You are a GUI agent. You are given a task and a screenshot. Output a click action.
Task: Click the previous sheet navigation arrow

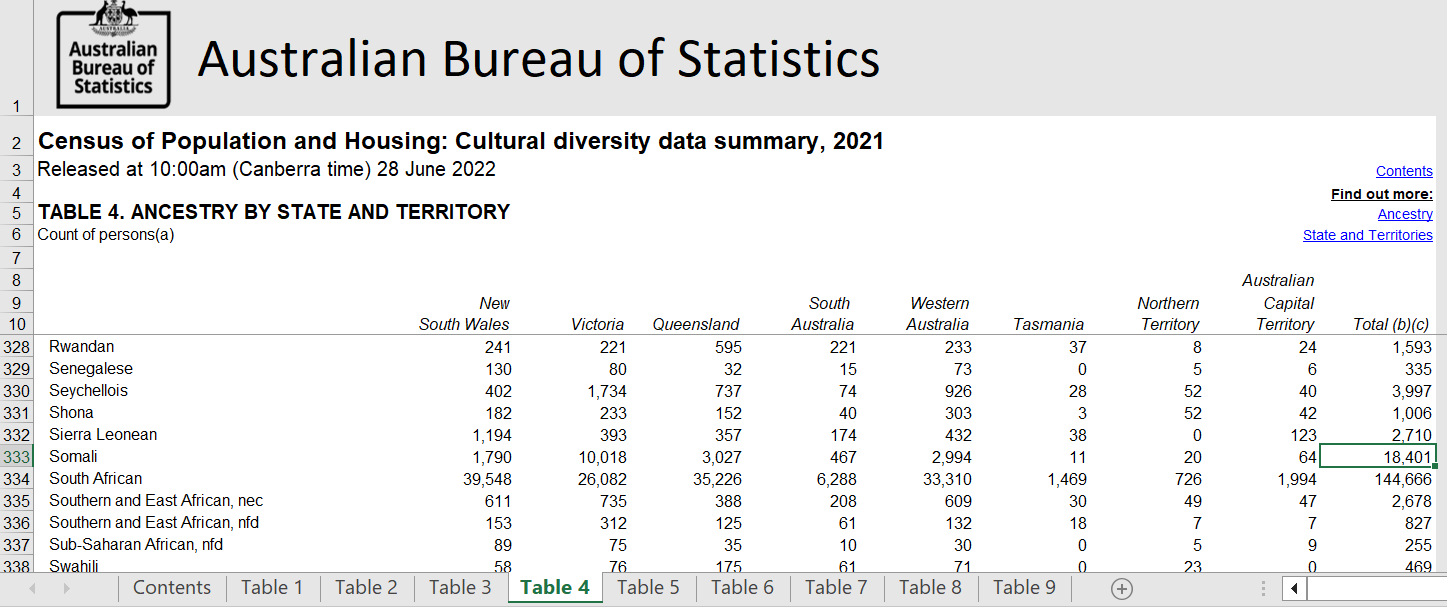33,589
